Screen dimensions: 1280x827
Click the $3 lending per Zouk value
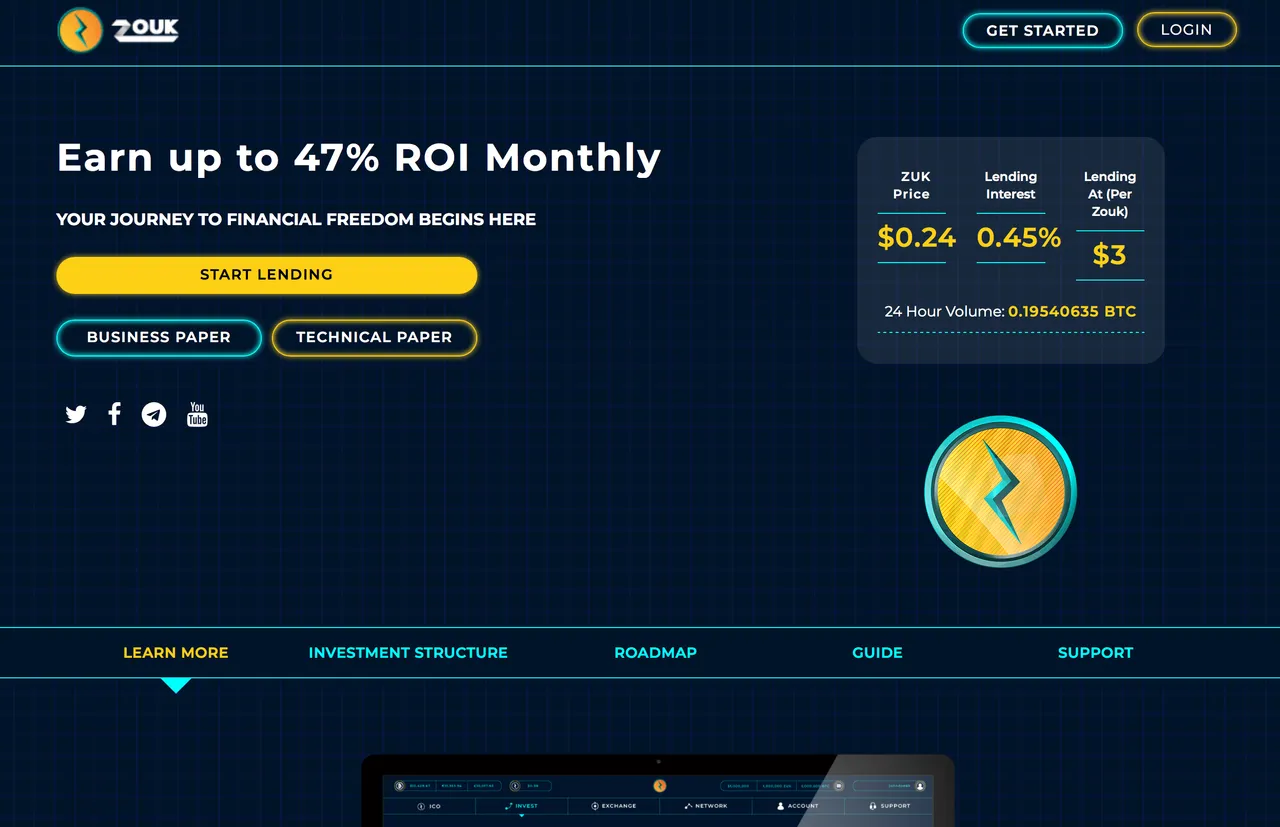[x=1109, y=255]
